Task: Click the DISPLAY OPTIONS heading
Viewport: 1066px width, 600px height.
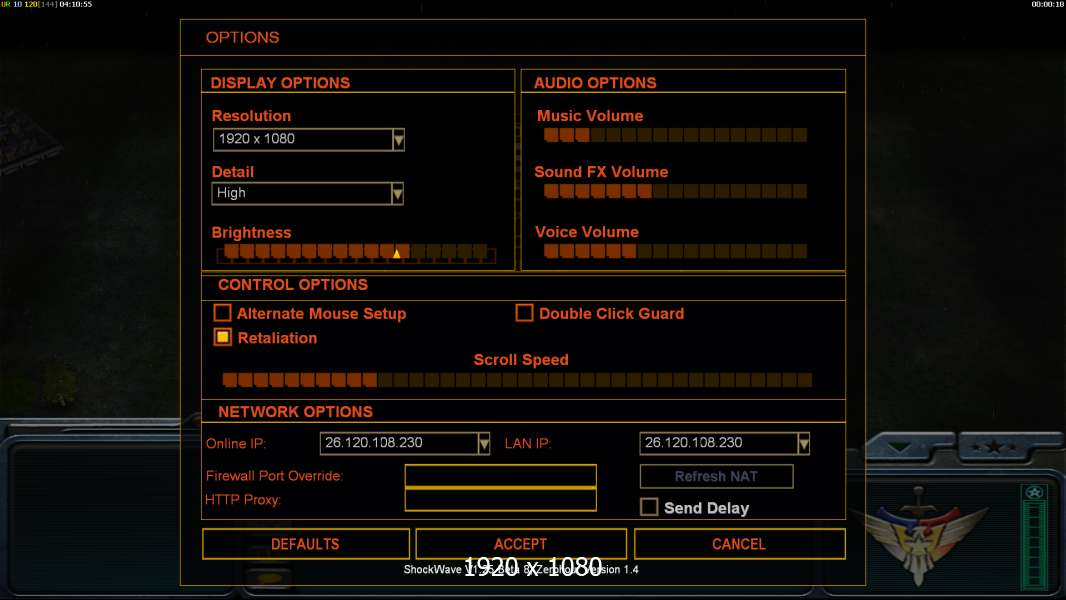Action: point(280,83)
